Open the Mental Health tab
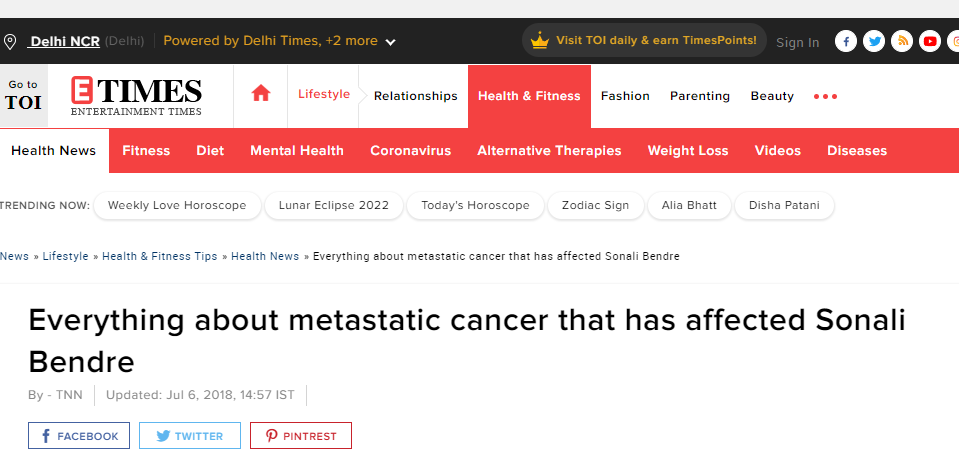This screenshot has height=456, width=959. [297, 150]
